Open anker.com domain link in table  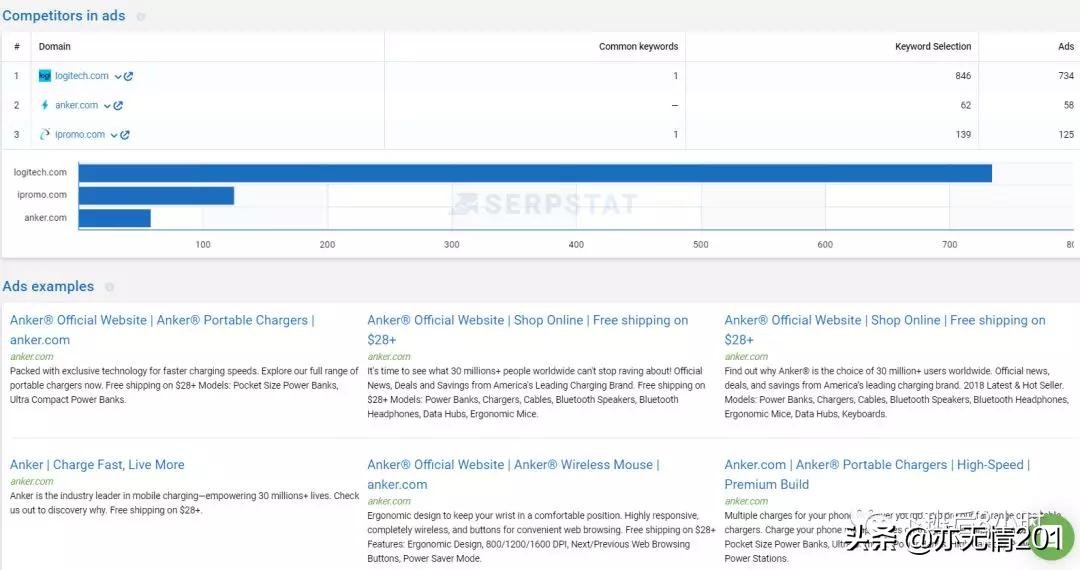coord(76,105)
